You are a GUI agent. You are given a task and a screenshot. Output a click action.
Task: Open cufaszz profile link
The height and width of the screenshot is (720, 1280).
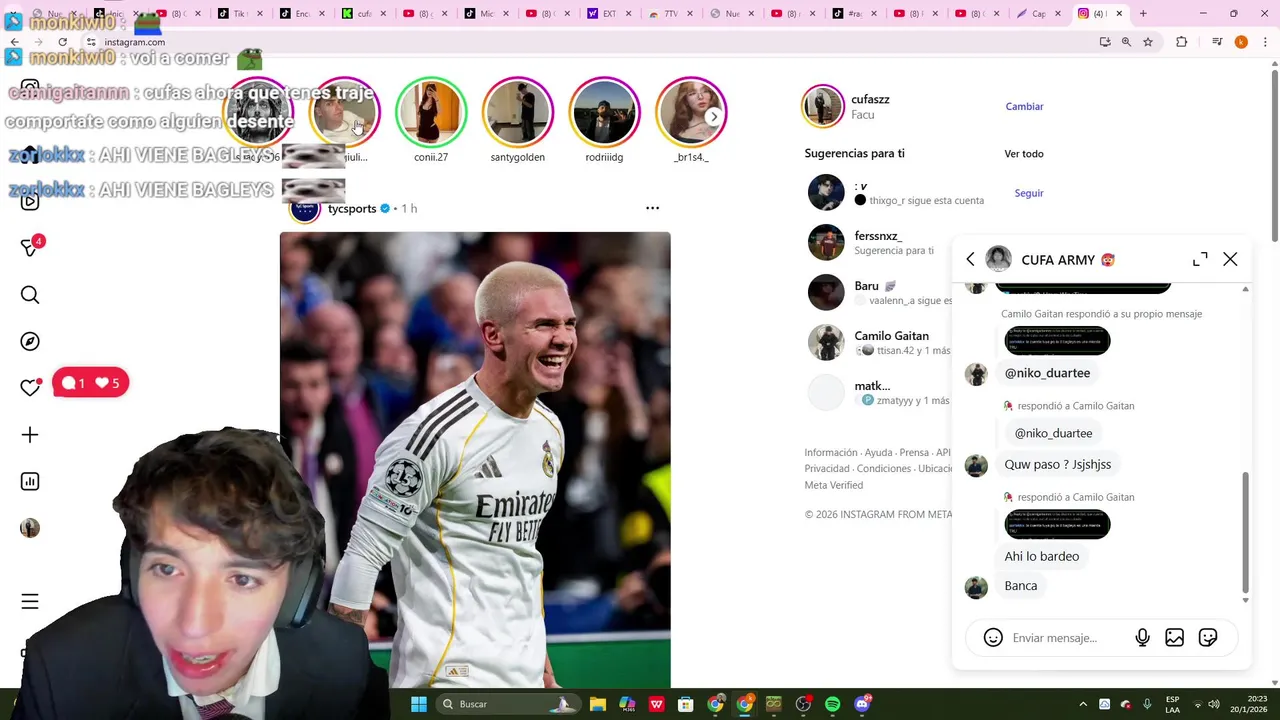pyautogui.click(x=870, y=99)
